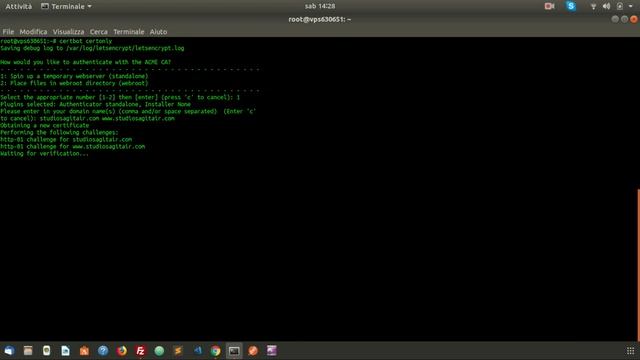Minimize the terminal window
The image size is (640, 360).
point(615,19)
